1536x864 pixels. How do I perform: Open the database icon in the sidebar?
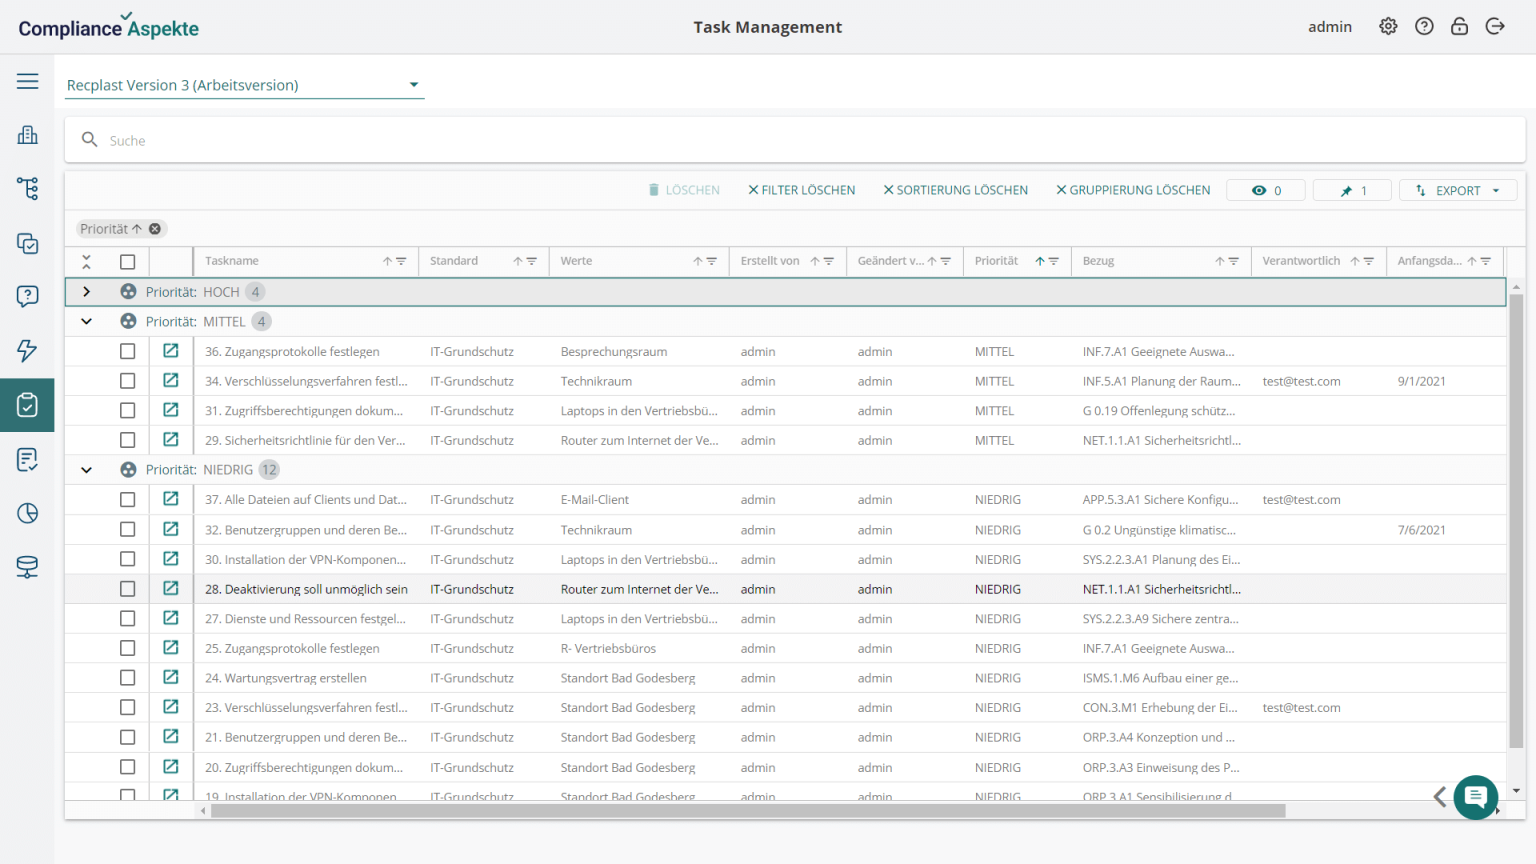27,567
